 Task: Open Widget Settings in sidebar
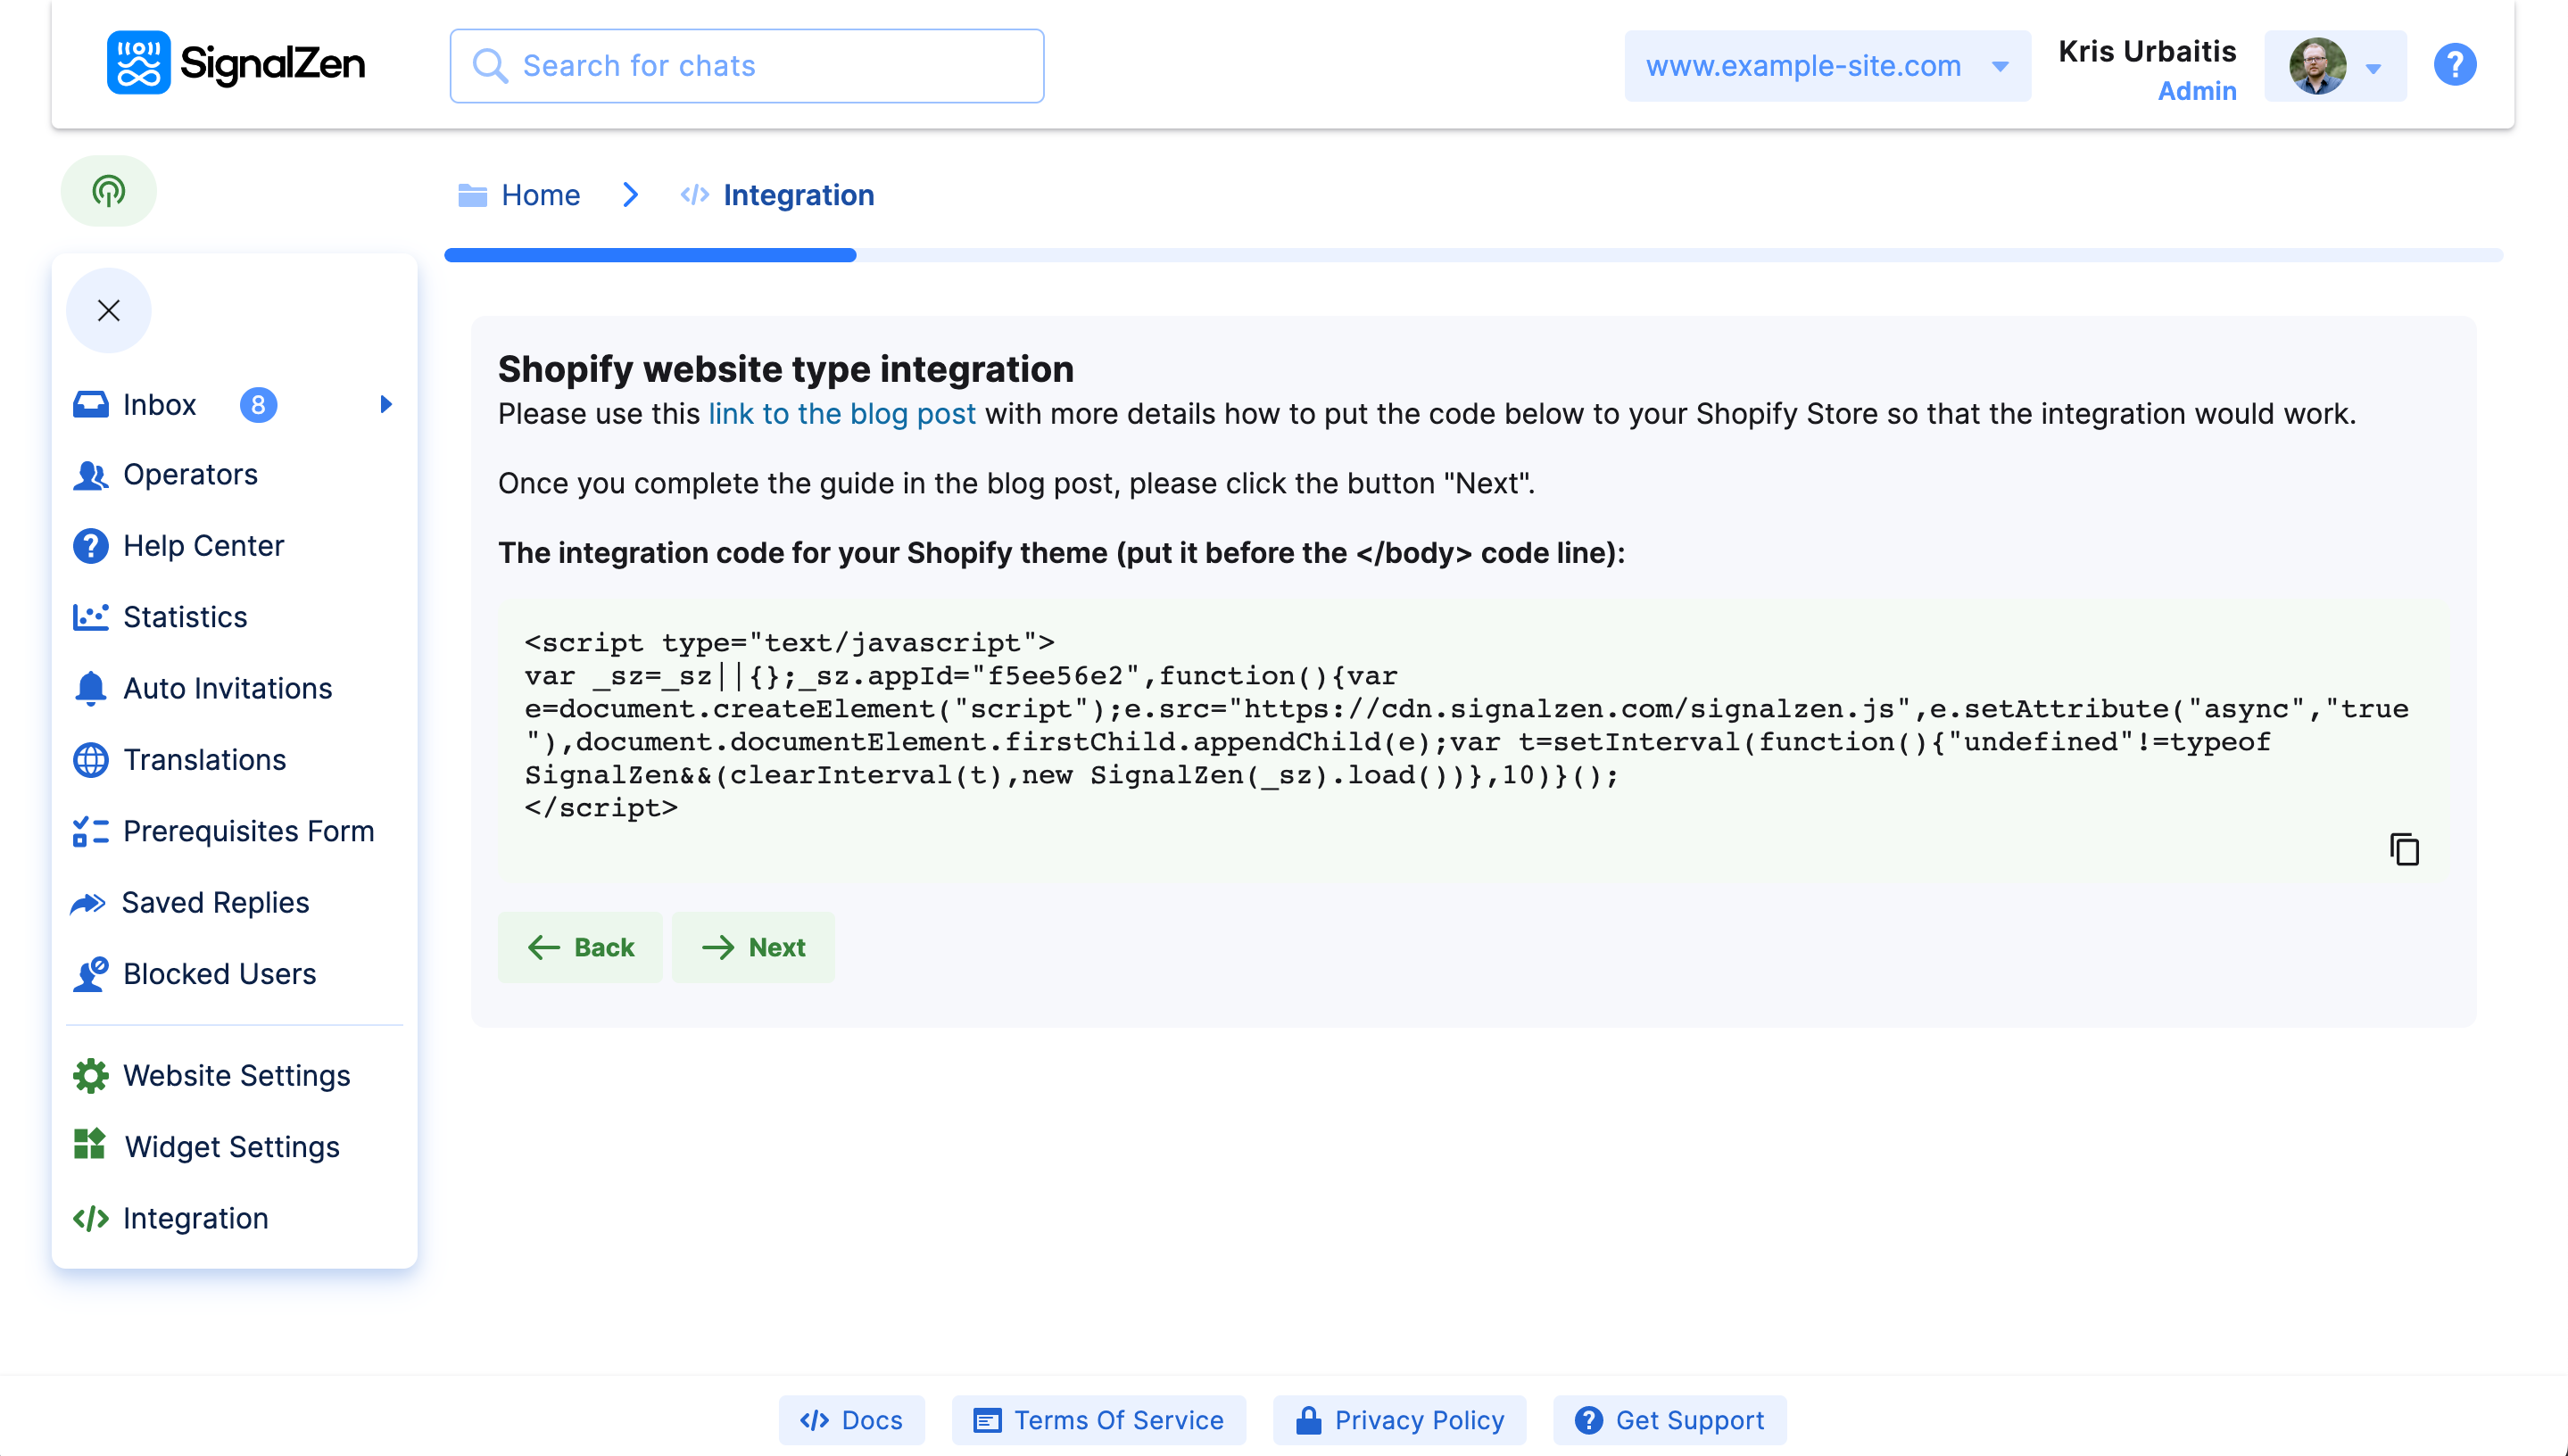click(231, 1146)
